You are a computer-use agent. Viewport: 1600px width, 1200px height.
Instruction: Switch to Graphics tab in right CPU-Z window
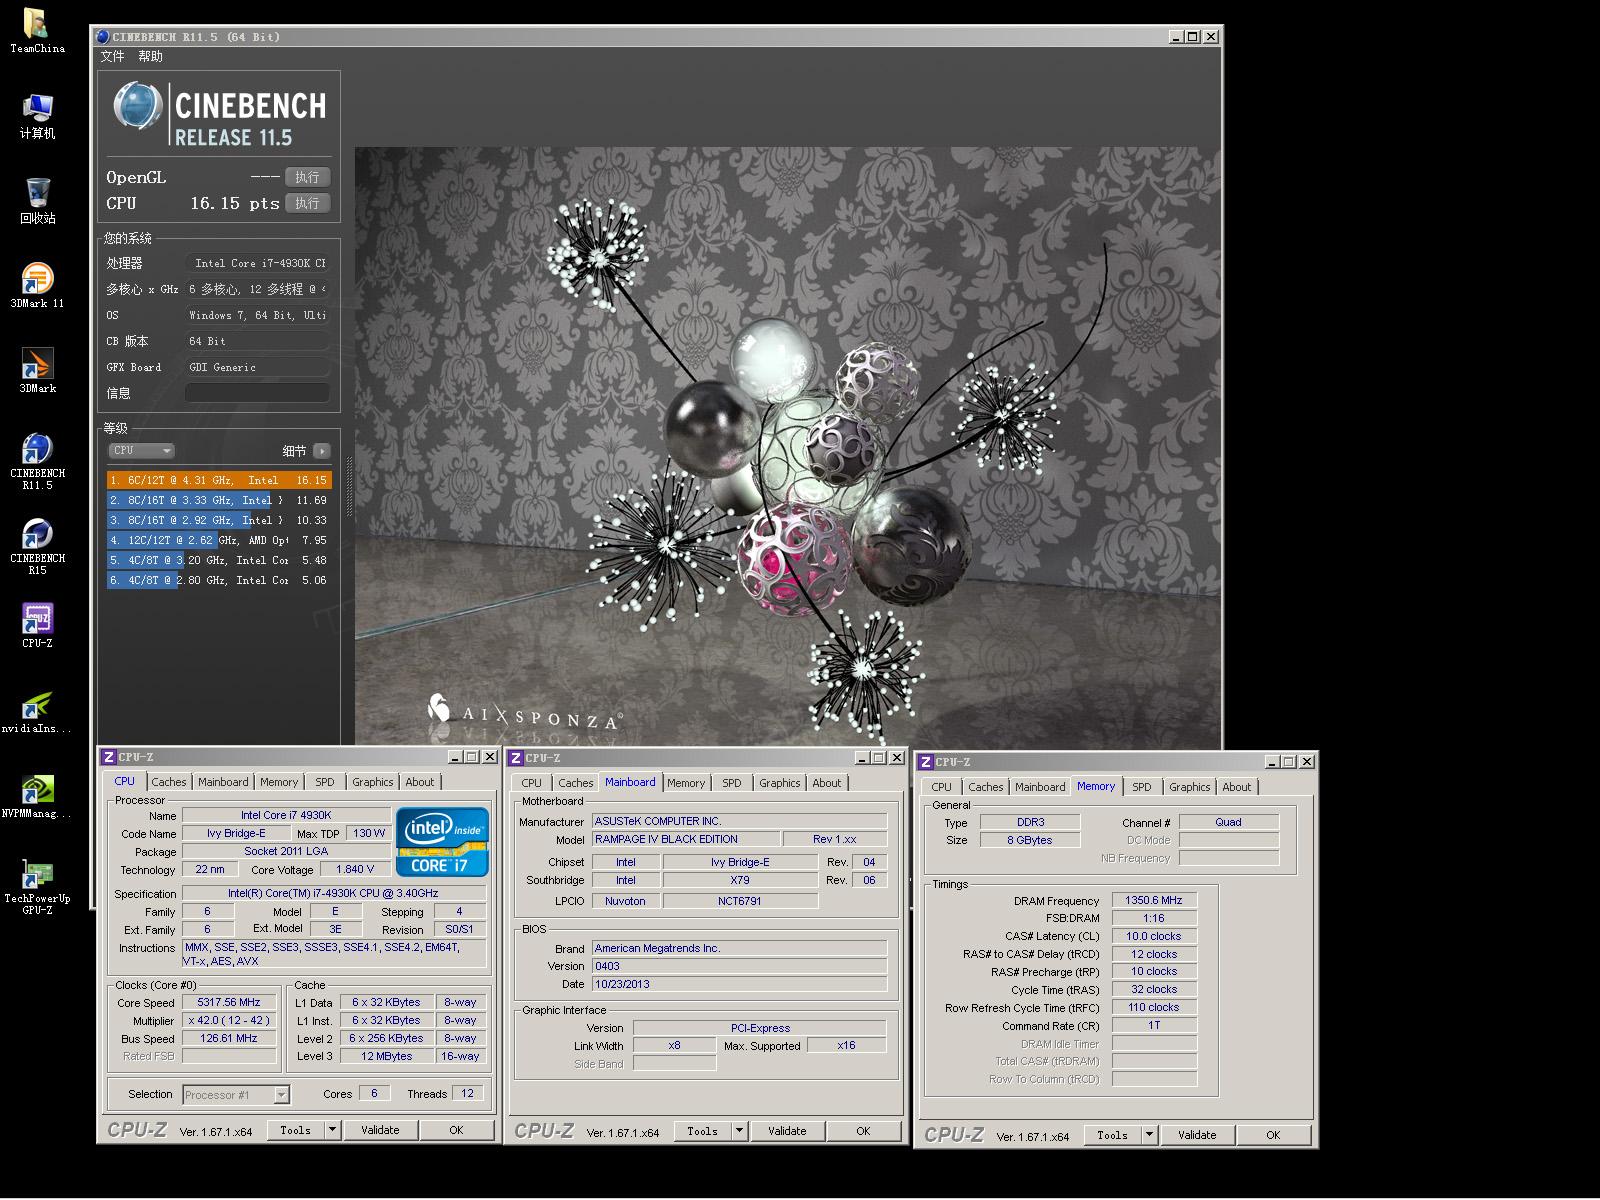point(1190,787)
